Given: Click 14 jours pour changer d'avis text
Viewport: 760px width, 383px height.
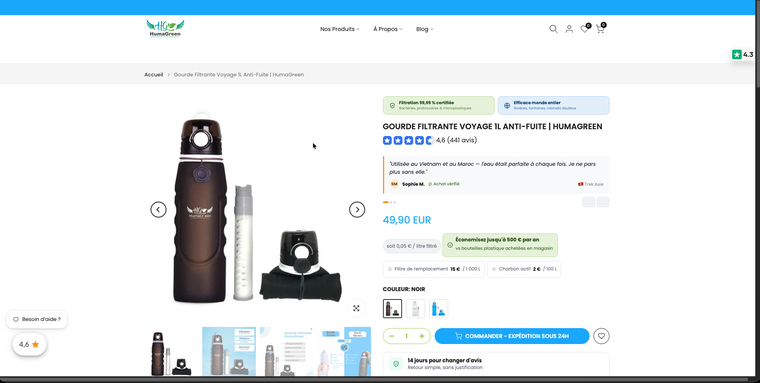Looking at the screenshot, I should tap(444, 361).
